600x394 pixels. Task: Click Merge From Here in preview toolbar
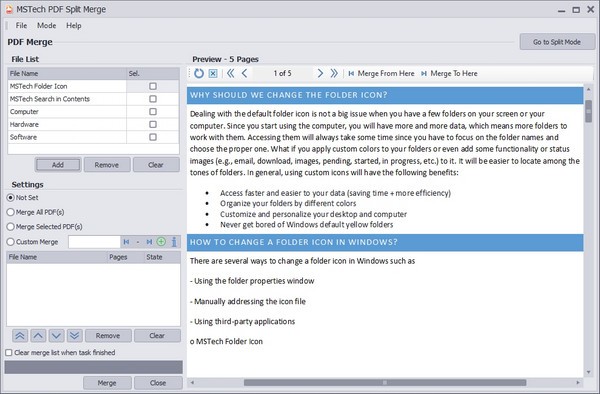[x=381, y=73]
